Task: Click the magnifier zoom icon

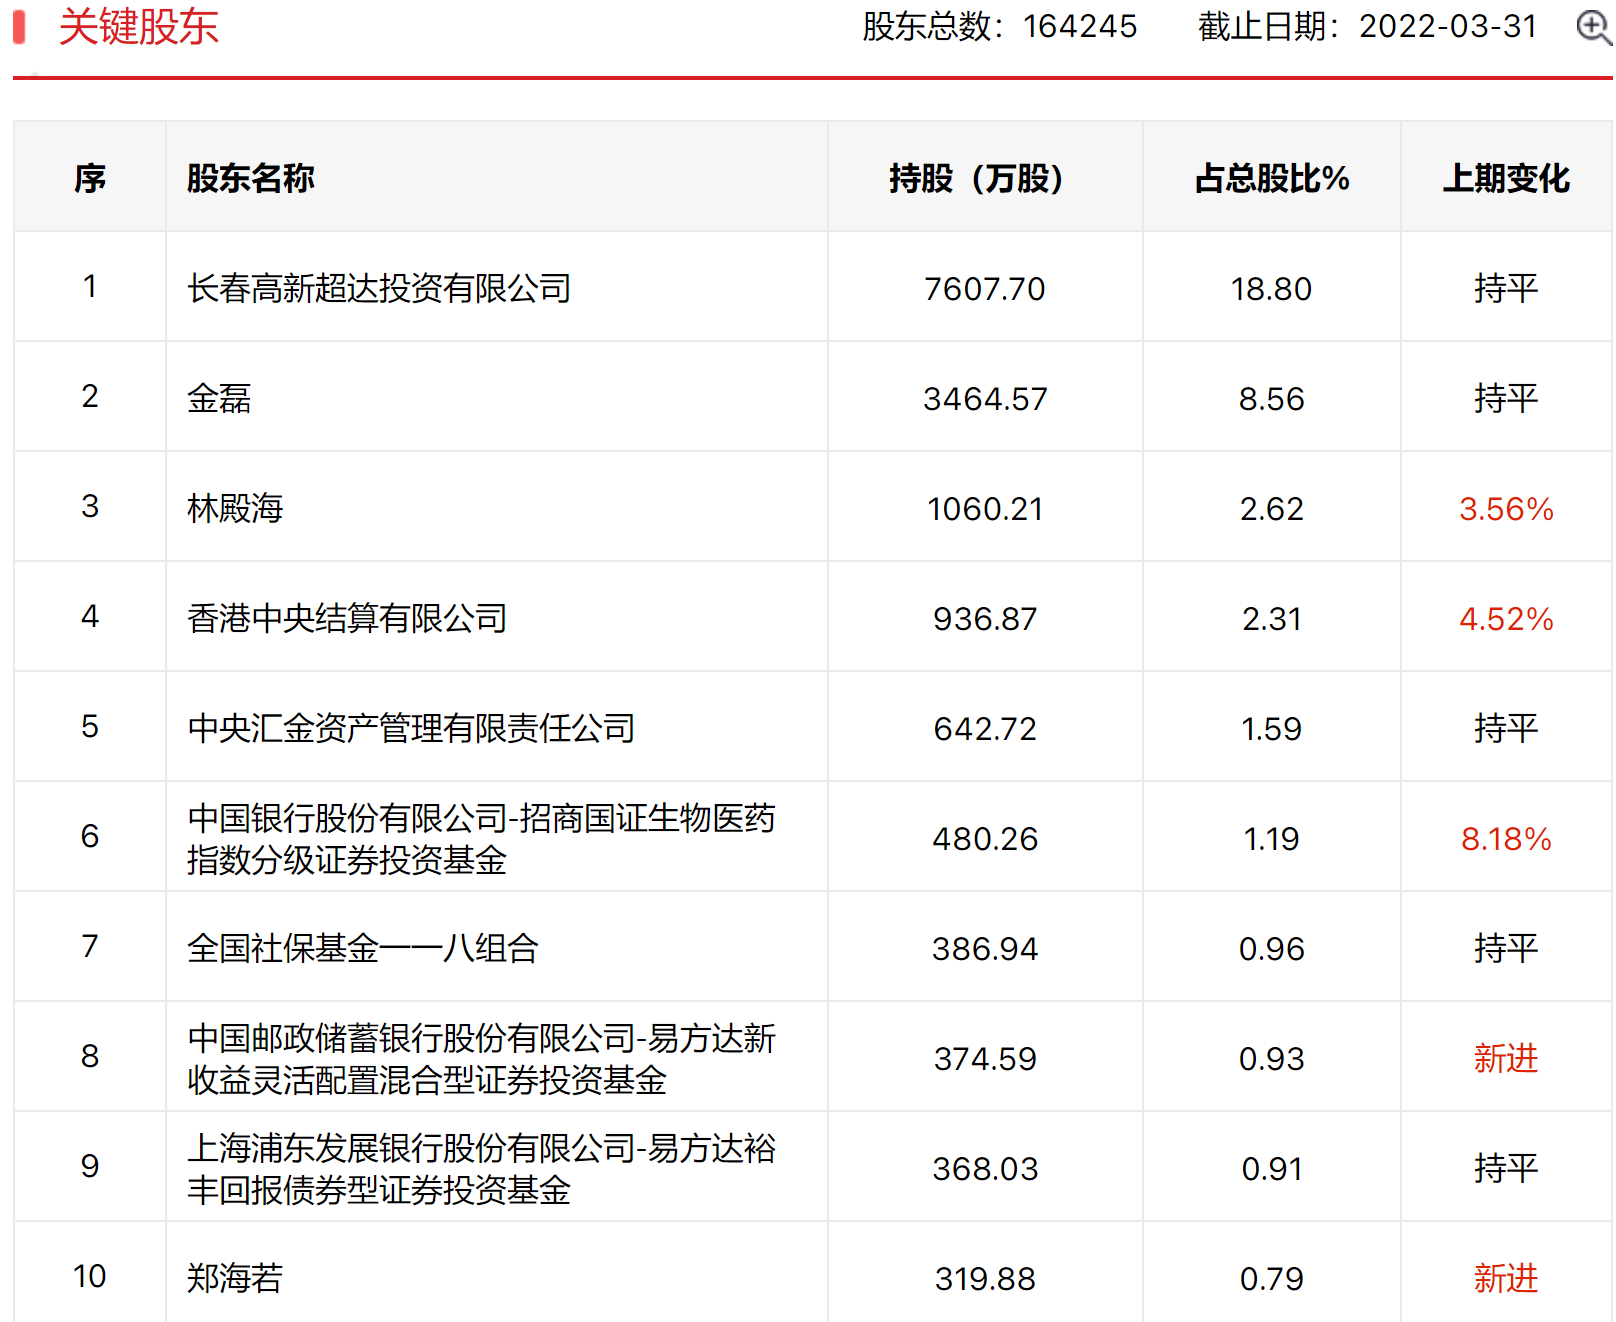Action: tap(1594, 27)
